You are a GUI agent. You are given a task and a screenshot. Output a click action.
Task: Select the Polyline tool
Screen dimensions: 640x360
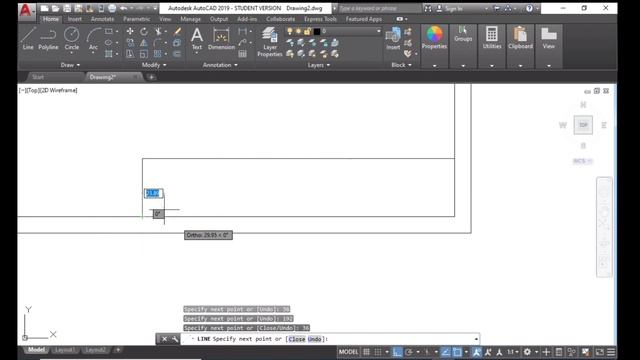click(48, 38)
